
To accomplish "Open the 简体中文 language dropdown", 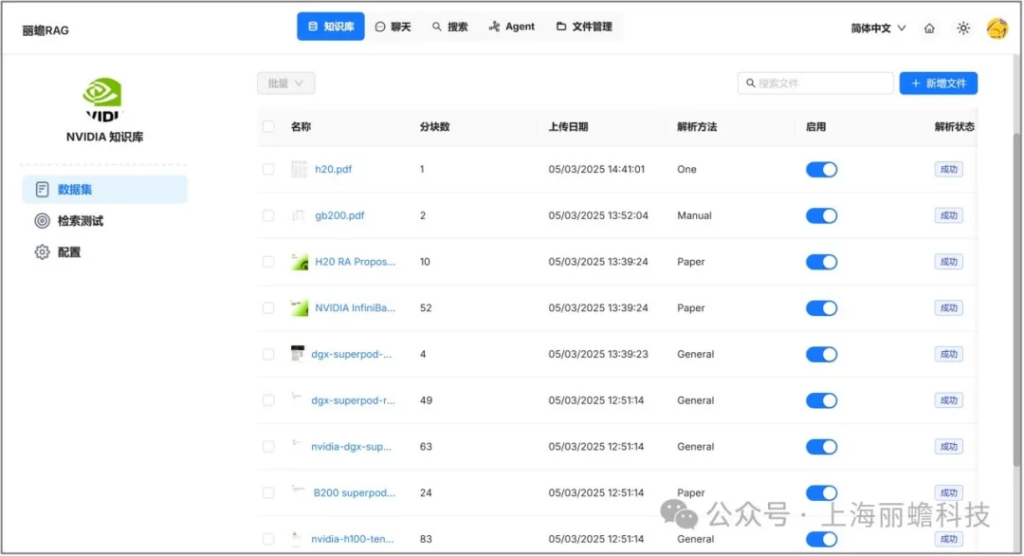I will (878, 28).
